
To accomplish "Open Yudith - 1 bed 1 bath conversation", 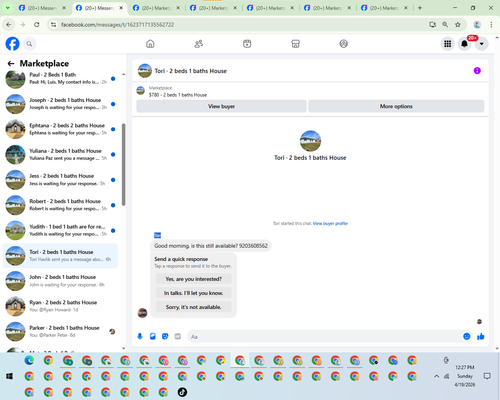I will point(60,230).
